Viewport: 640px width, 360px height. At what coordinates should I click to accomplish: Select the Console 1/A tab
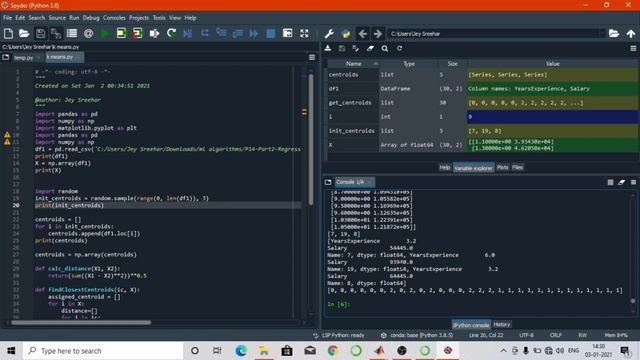pyautogui.click(x=354, y=182)
